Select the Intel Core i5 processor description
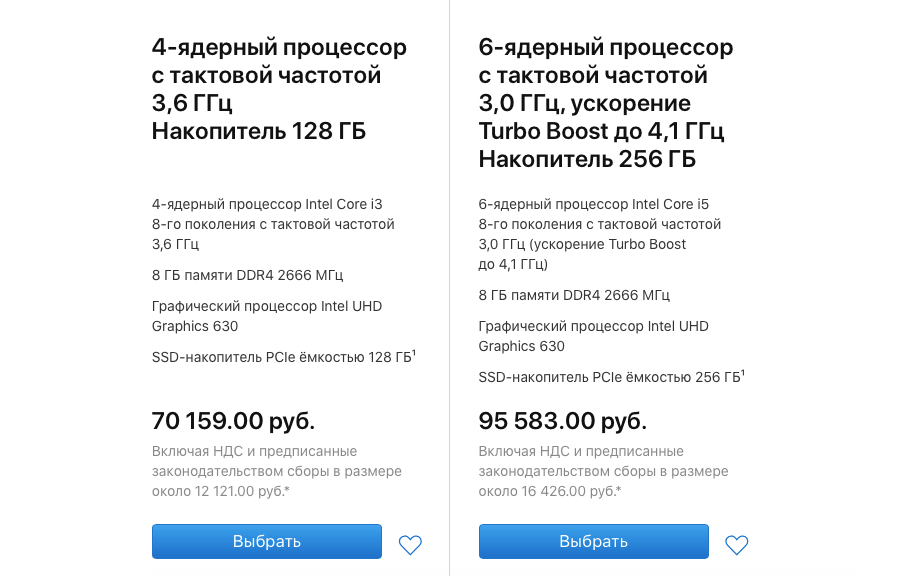 [600, 234]
